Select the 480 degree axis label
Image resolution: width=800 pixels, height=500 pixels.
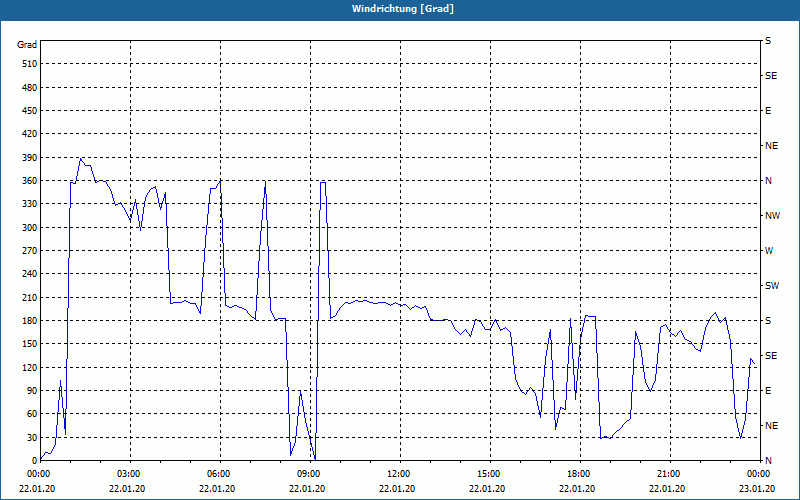[29, 88]
